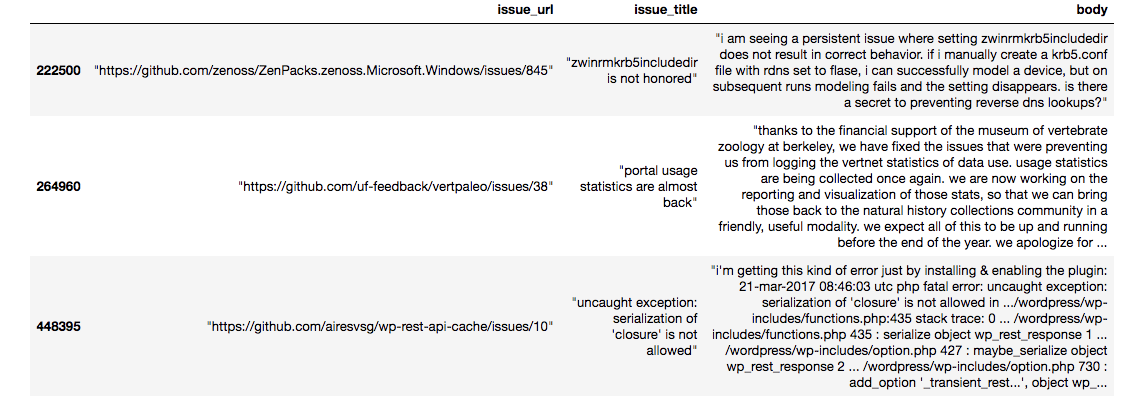This screenshot has height=412, width=1140.
Task: Click the 'zwinrmkrb5includedir is not honored' title cell
Action: pyautogui.click(x=632, y=70)
